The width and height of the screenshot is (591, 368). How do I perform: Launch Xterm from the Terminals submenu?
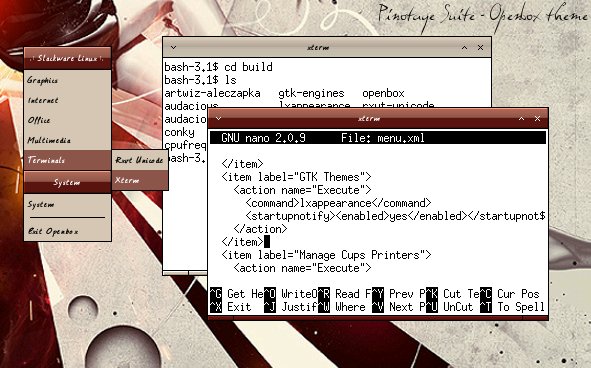pyautogui.click(x=140, y=180)
